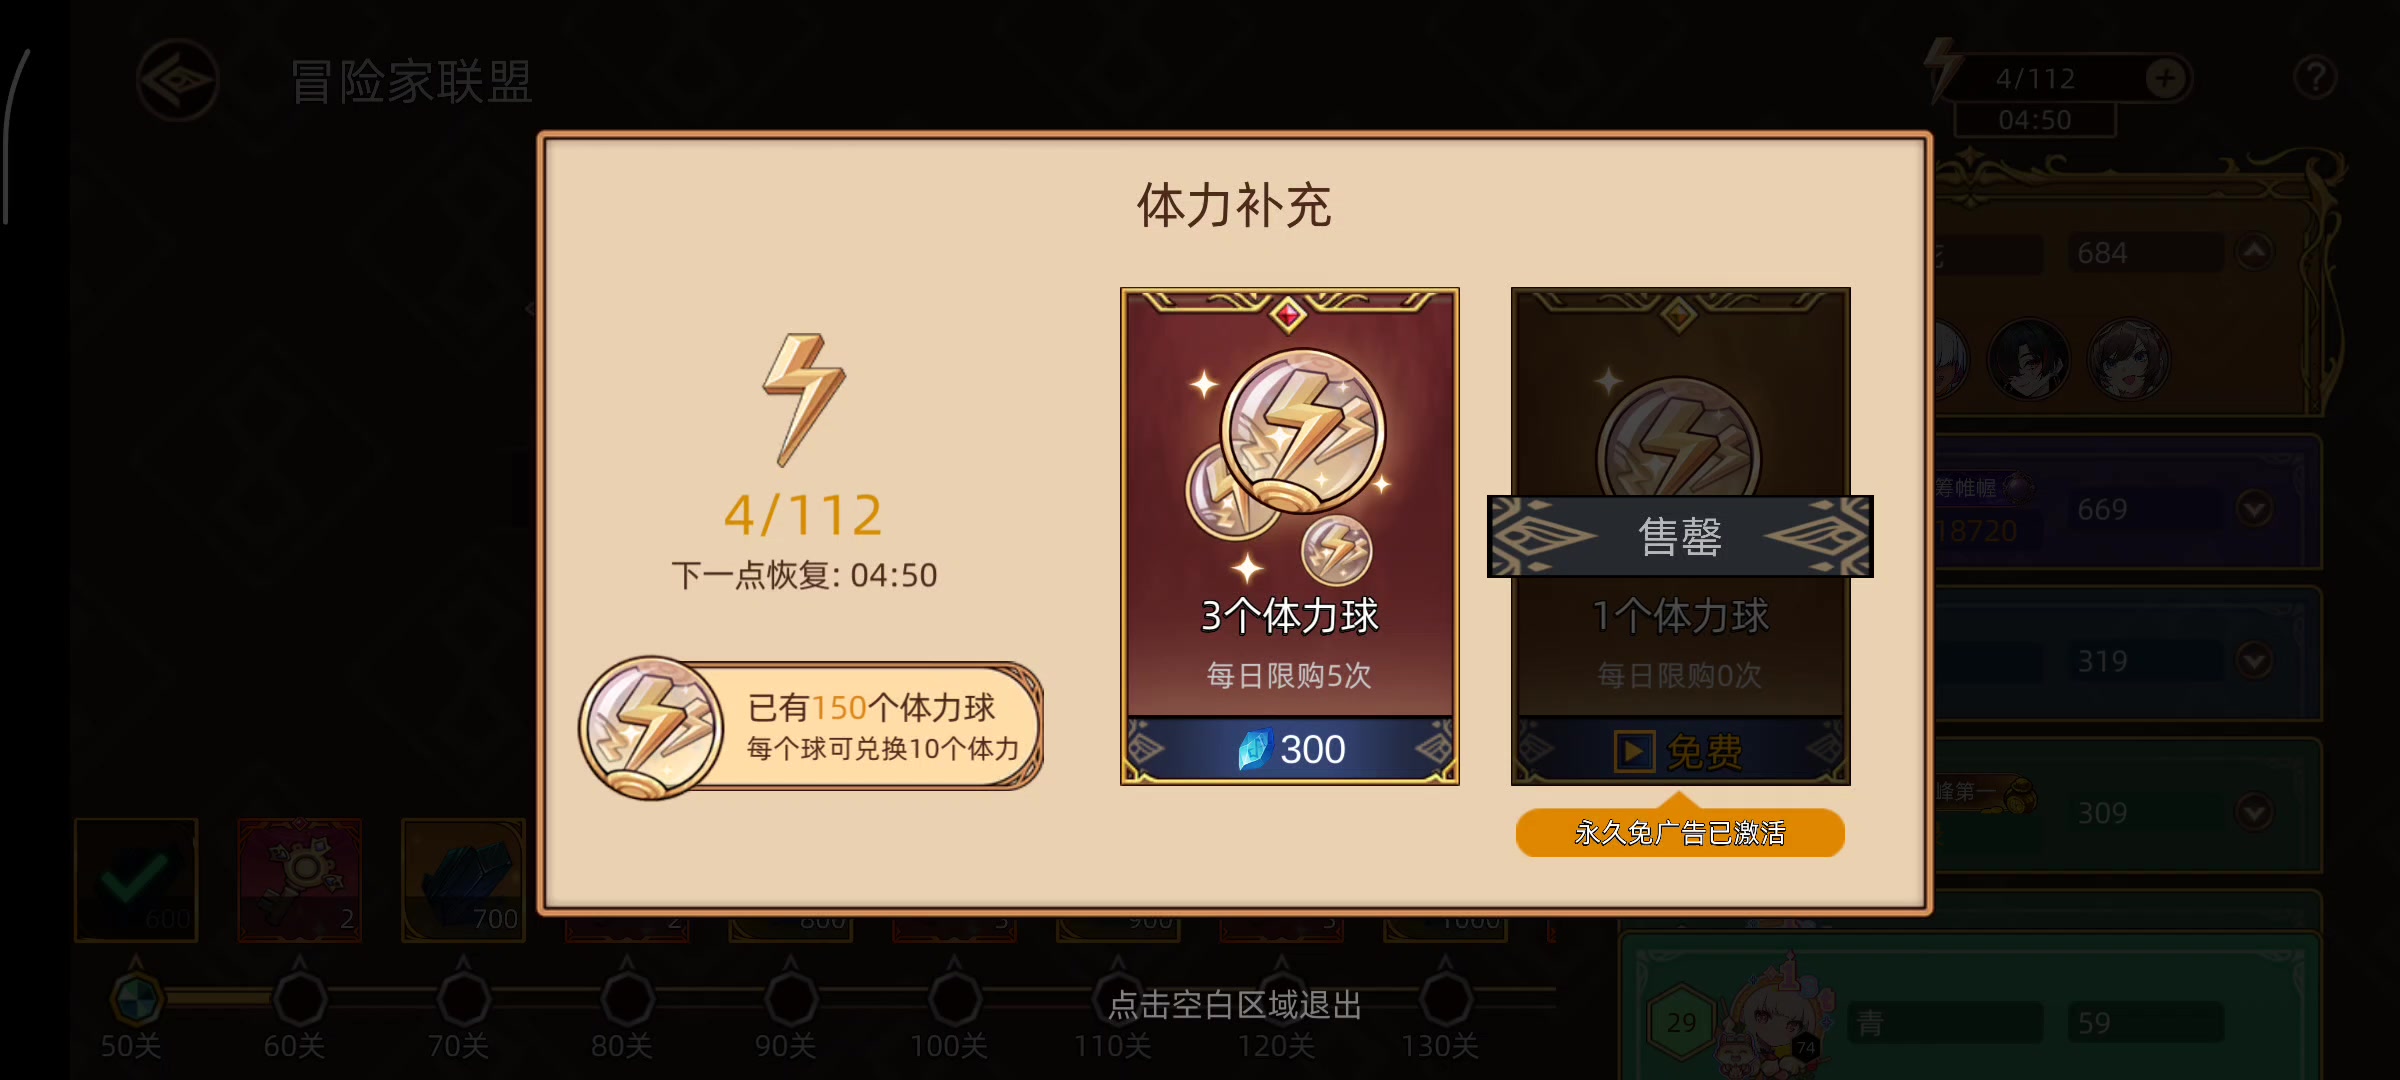The height and width of the screenshot is (1080, 2400).
Task: Select the sold-out 1个体力球 card
Action: tap(1680, 536)
